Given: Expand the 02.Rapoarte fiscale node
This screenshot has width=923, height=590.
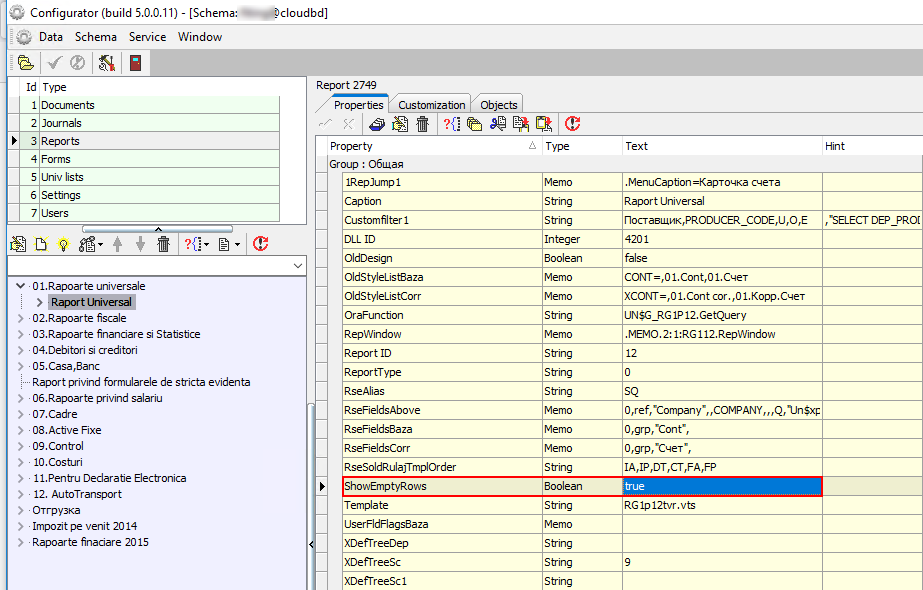Looking at the screenshot, I should pyautogui.click(x=21, y=318).
